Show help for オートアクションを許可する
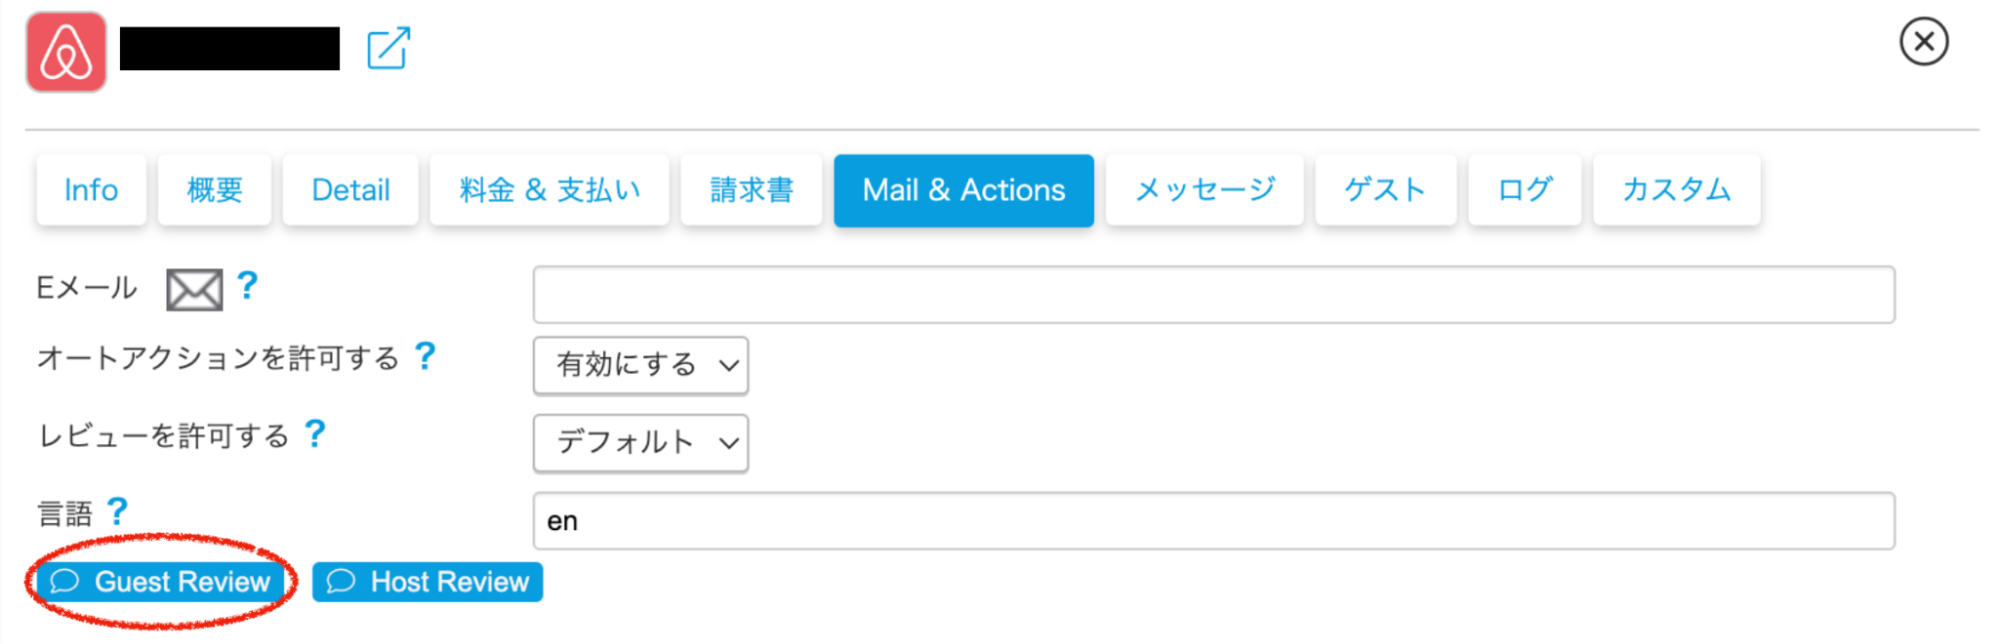Viewport: 1999px width, 644px height. click(x=425, y=356)
